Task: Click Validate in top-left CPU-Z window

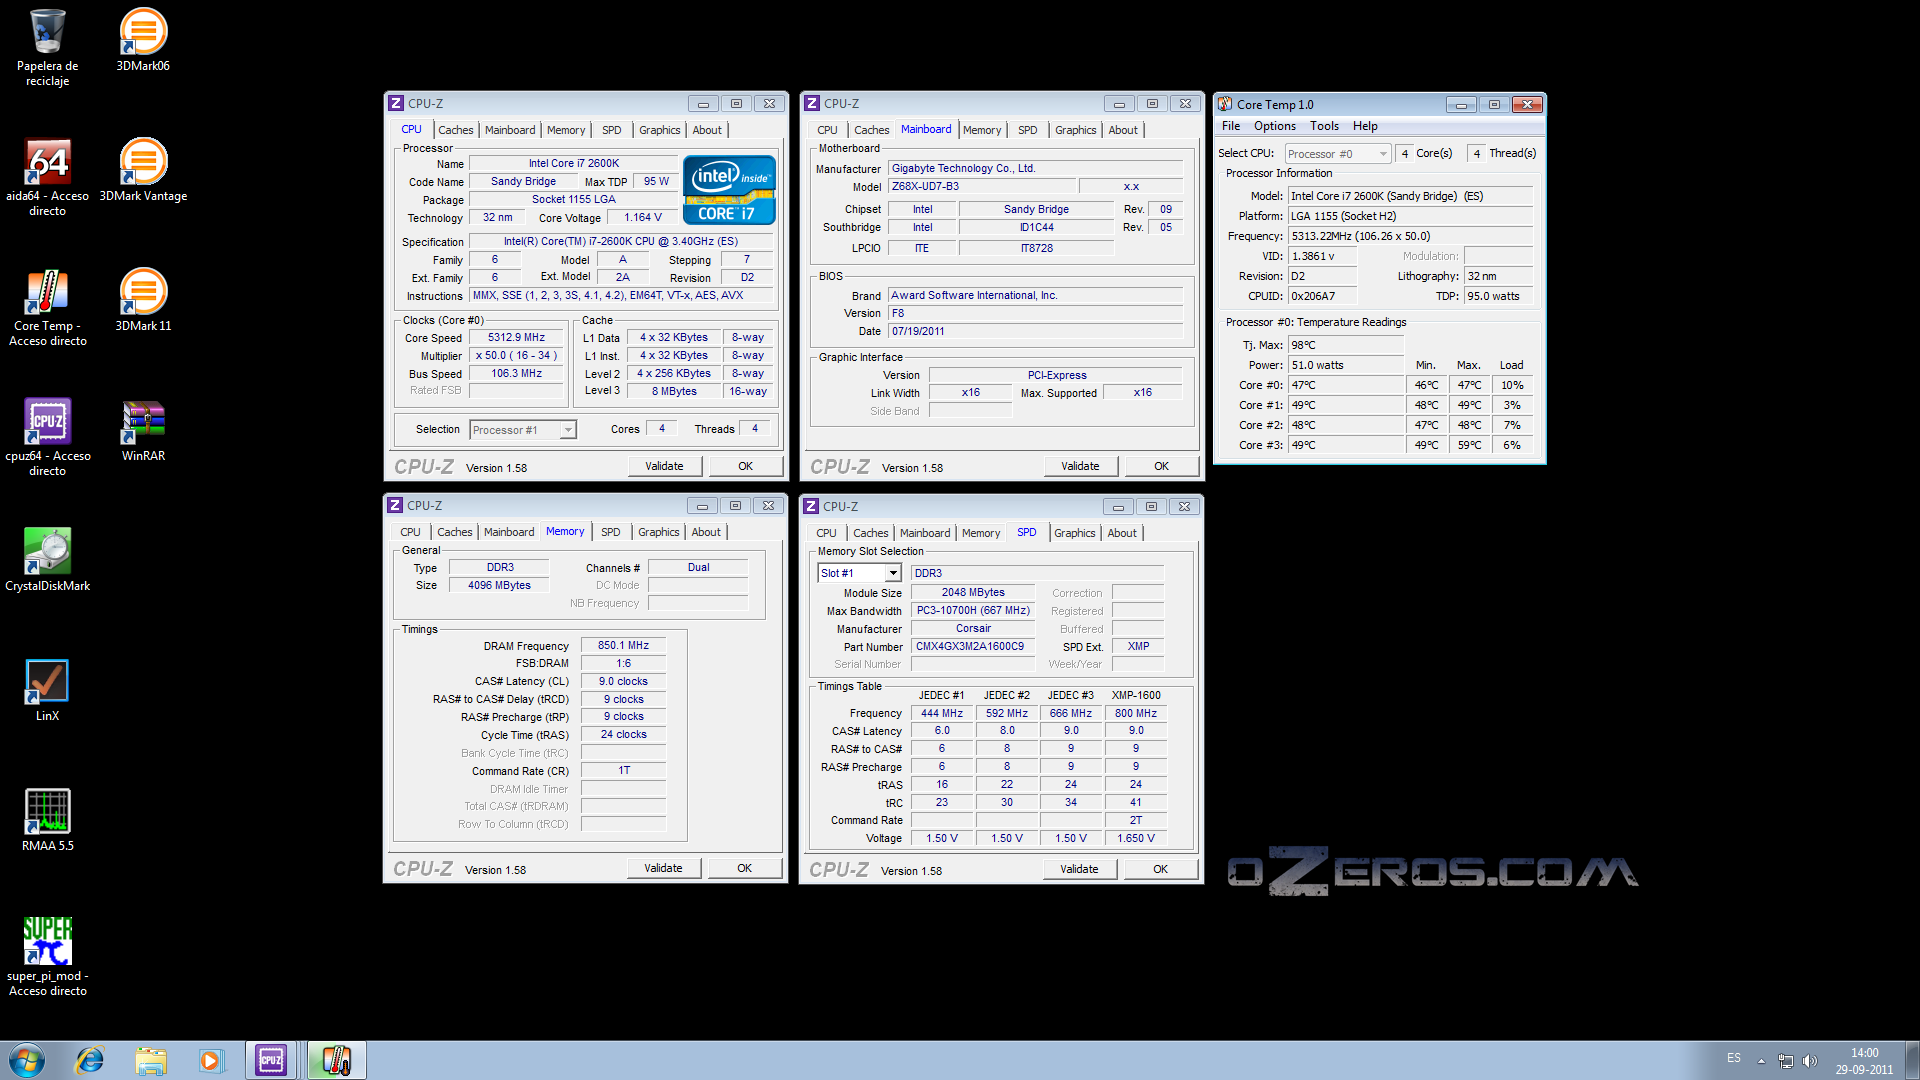Action: click(664, 466)
